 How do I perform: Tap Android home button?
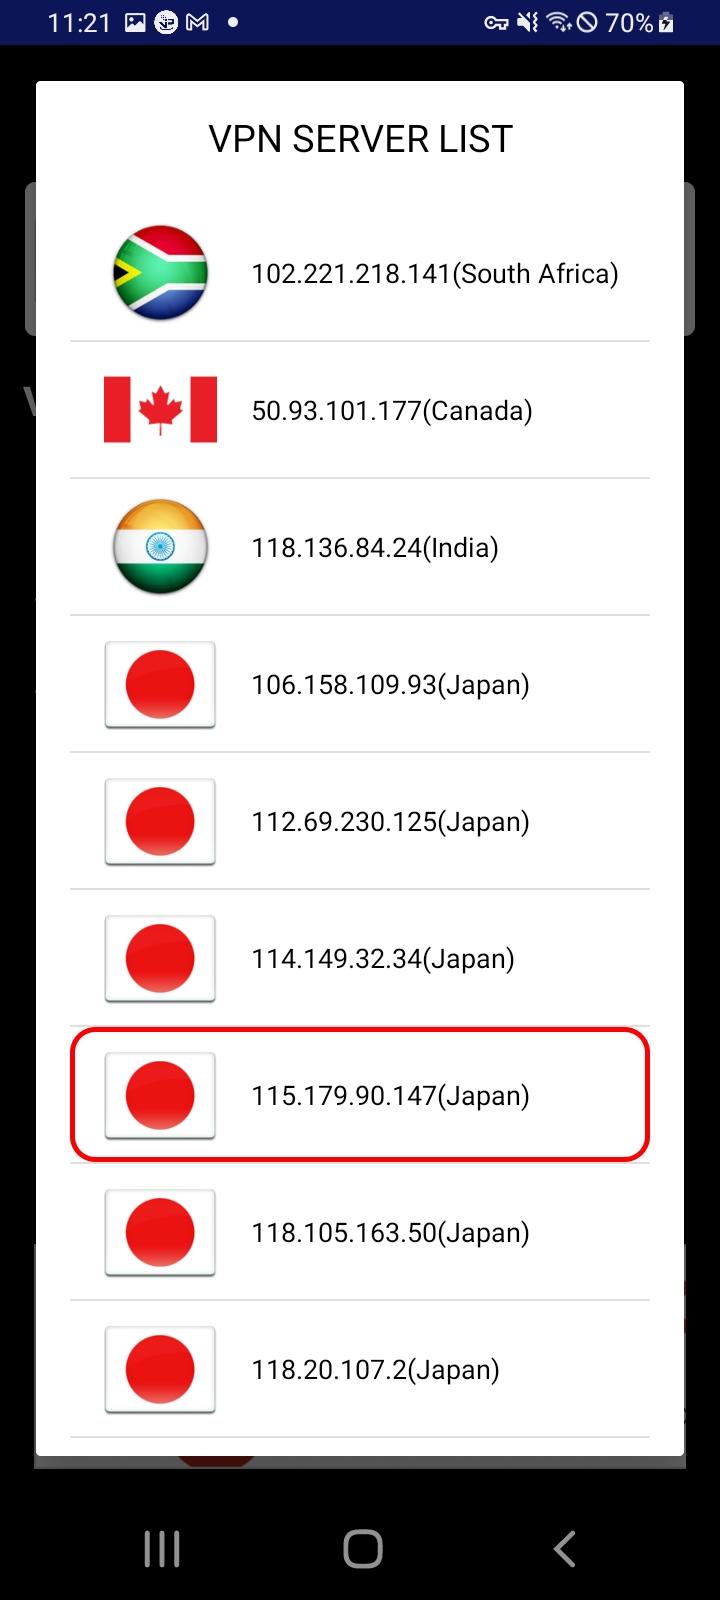tap(362, 1549)
